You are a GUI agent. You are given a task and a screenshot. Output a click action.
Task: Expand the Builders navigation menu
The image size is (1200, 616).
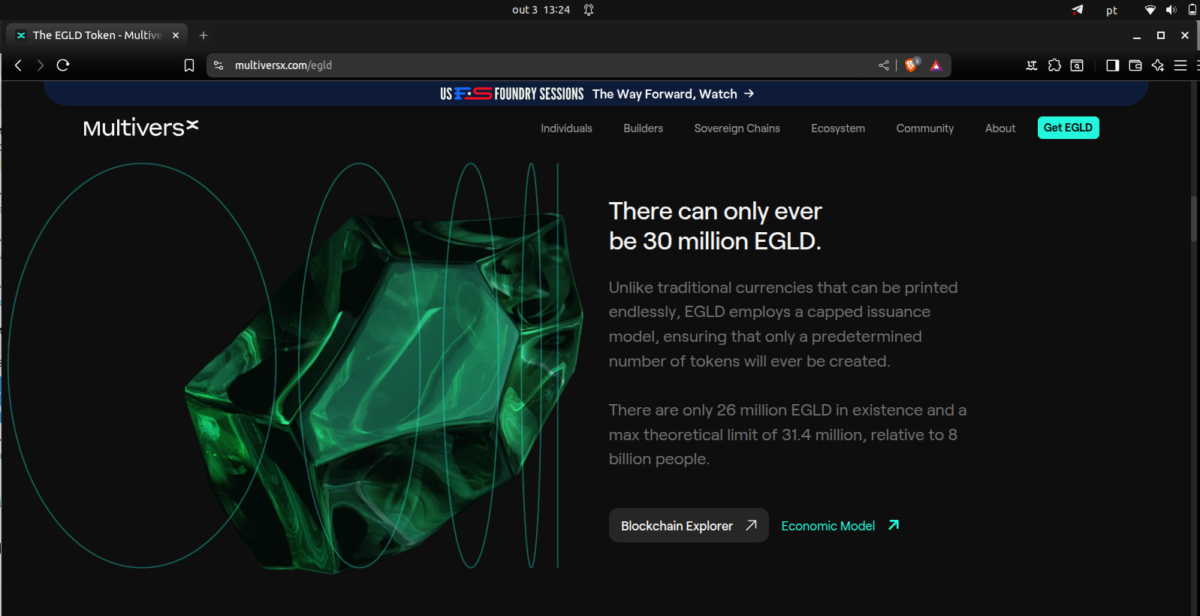click(643, 128)
